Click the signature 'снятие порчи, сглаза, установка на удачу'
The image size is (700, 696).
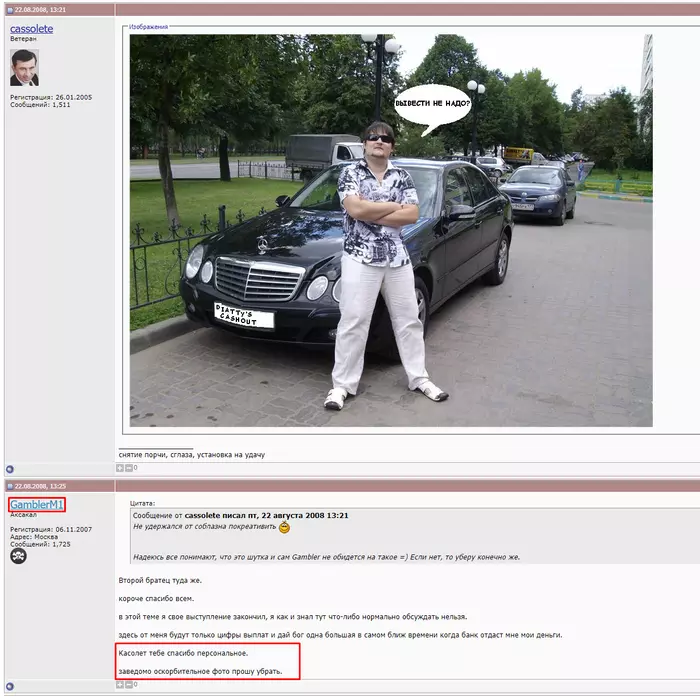192,455
